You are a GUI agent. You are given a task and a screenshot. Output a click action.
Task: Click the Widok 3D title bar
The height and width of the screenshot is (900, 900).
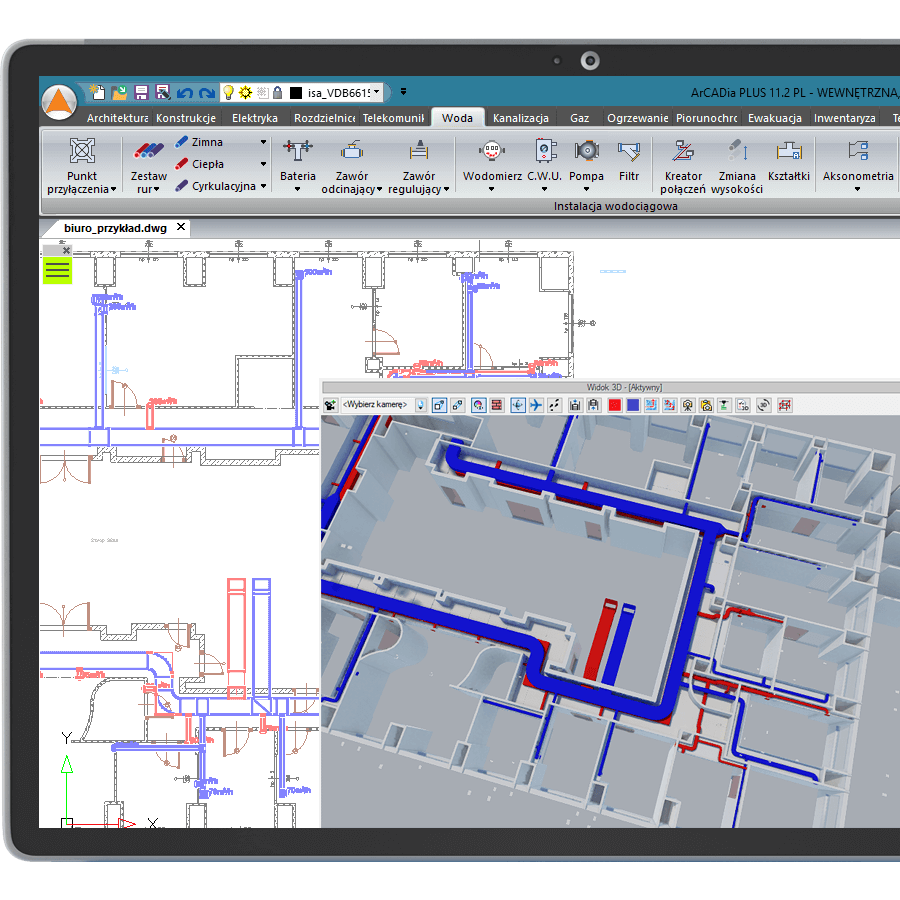(x=624, y=387)
